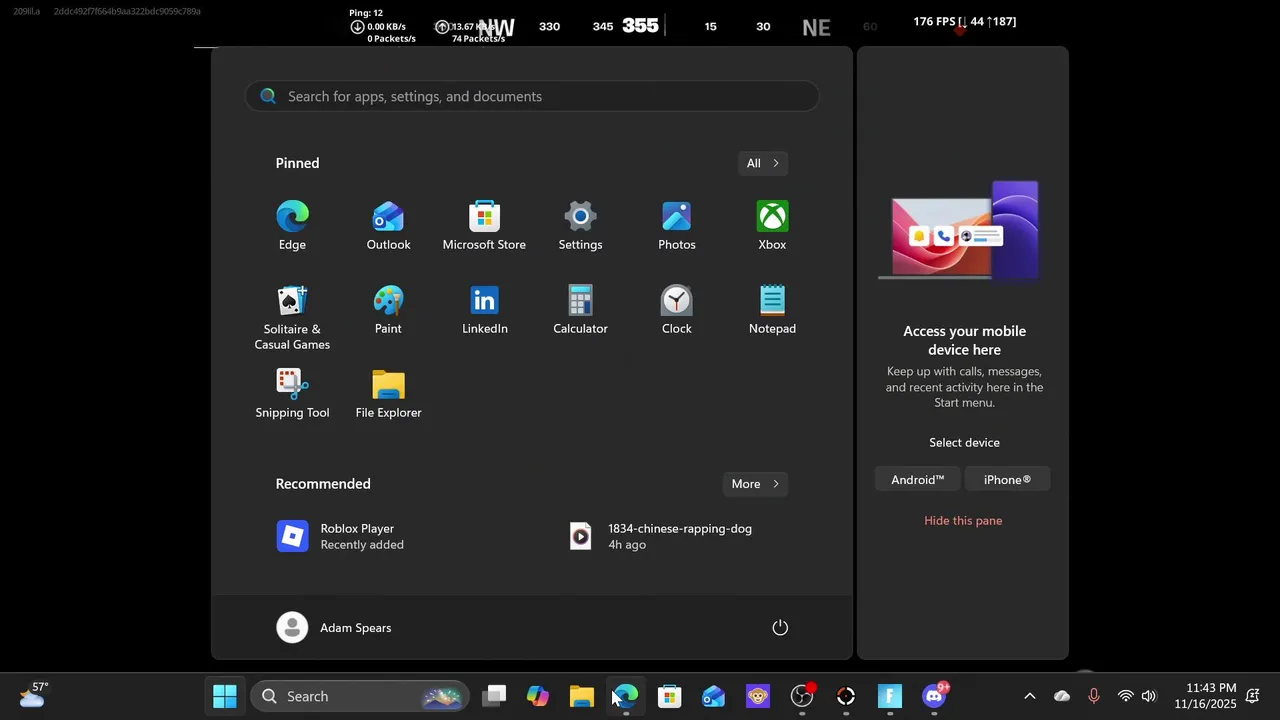Click the OneDrive cloud tray icon
1280x720 pixels.
coord(1062,696)
